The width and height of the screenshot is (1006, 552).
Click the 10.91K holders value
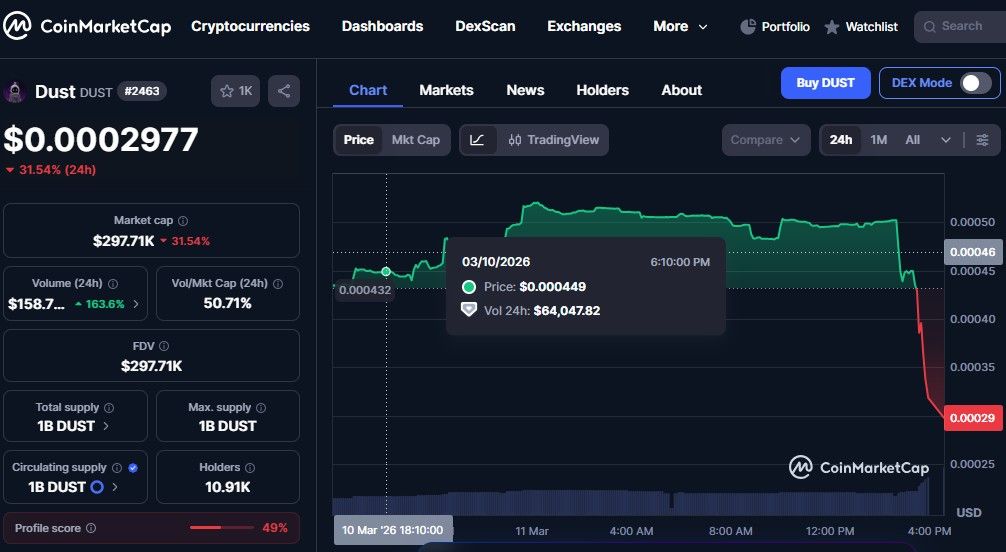click(x=227, y=487)
